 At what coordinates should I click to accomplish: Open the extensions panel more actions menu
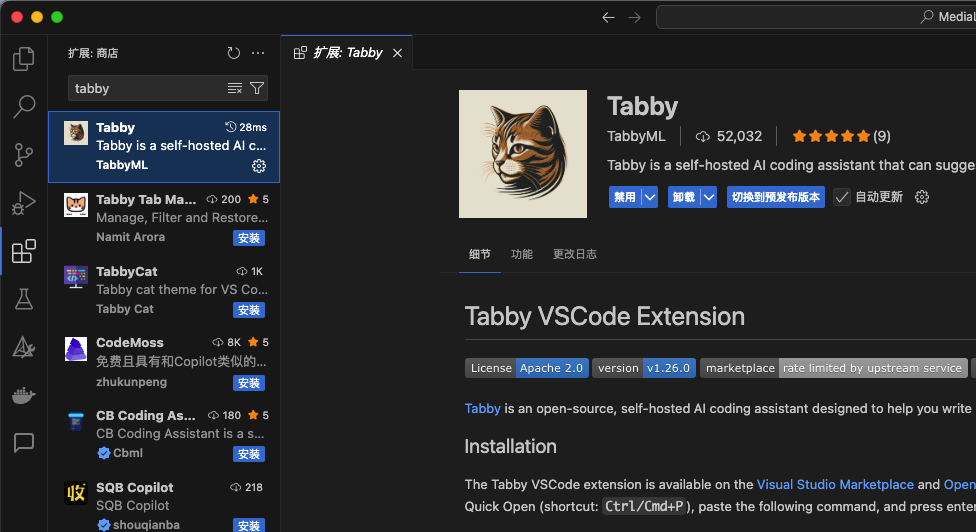pos(258,54)
